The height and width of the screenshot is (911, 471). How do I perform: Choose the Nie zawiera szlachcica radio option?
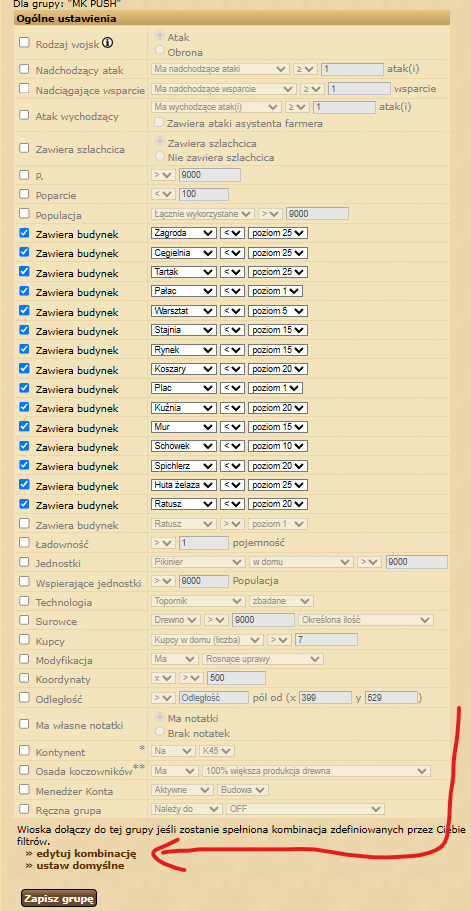[x=160, y=156]
